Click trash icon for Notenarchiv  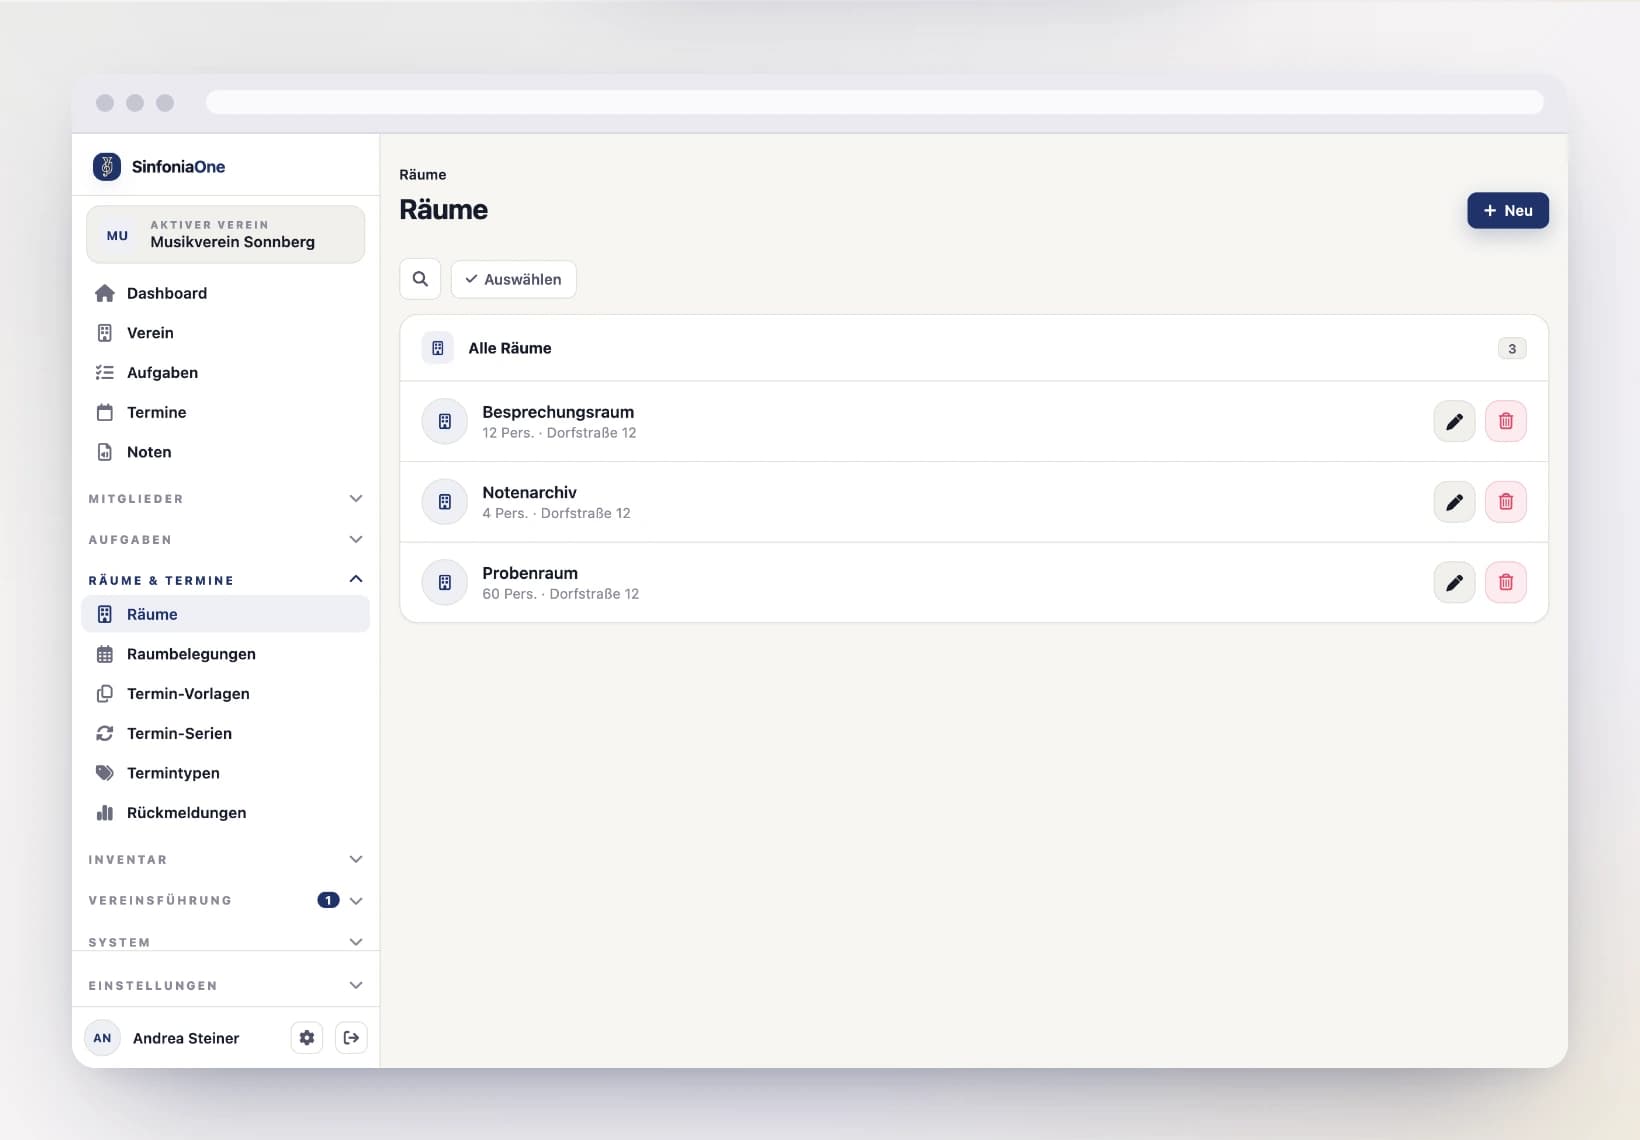pyautogui.click(x=1505, y=502)
